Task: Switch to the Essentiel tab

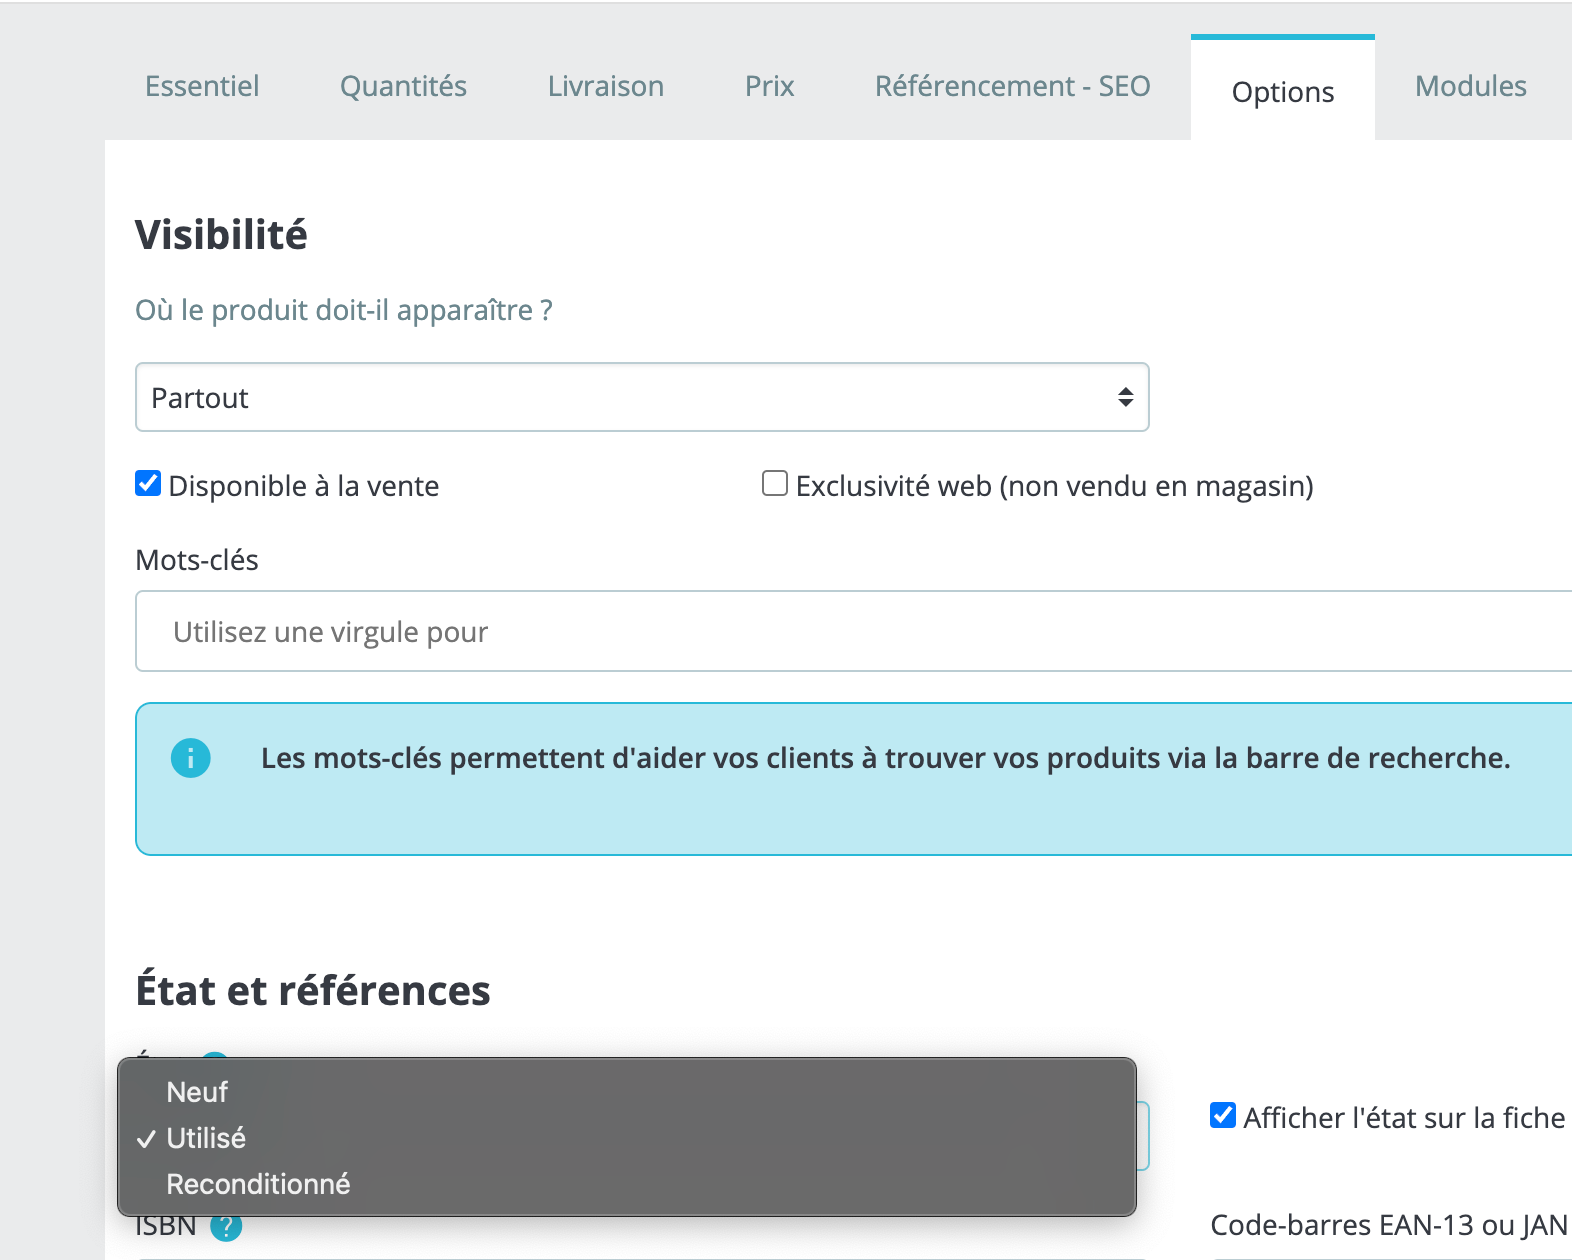Action: [x=202, y=86]
